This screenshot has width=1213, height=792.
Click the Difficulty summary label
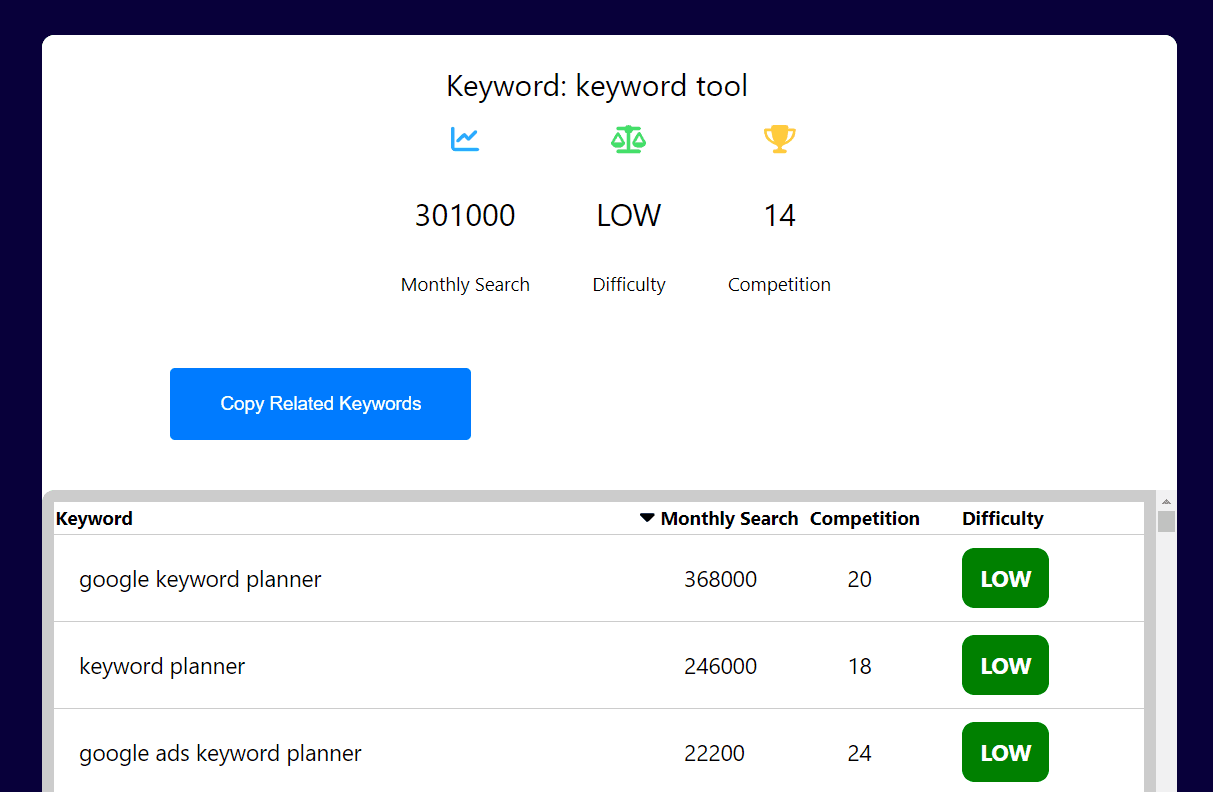(629, 285)
